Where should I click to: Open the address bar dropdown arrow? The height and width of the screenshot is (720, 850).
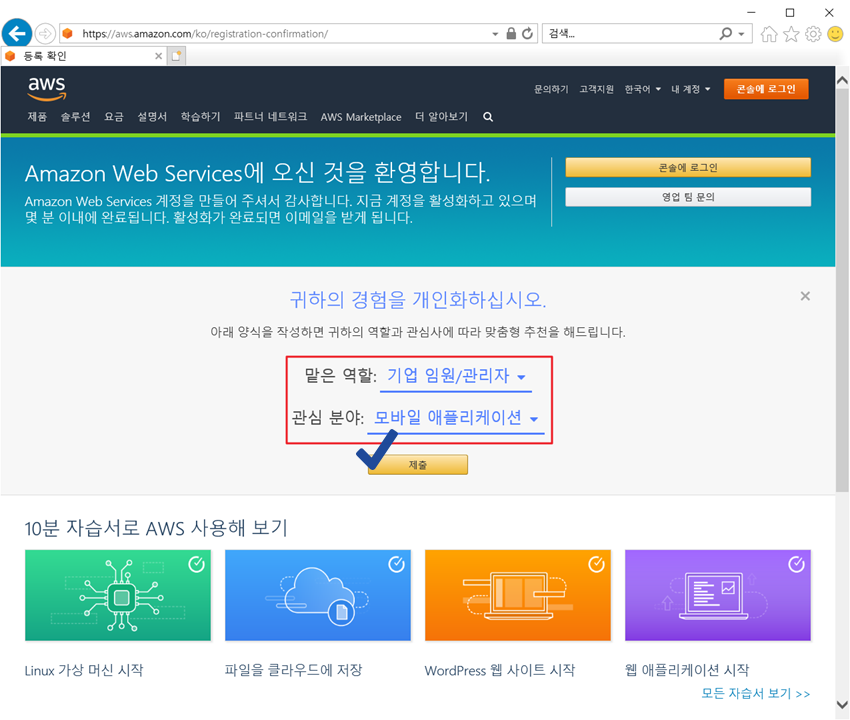point(495,34)
